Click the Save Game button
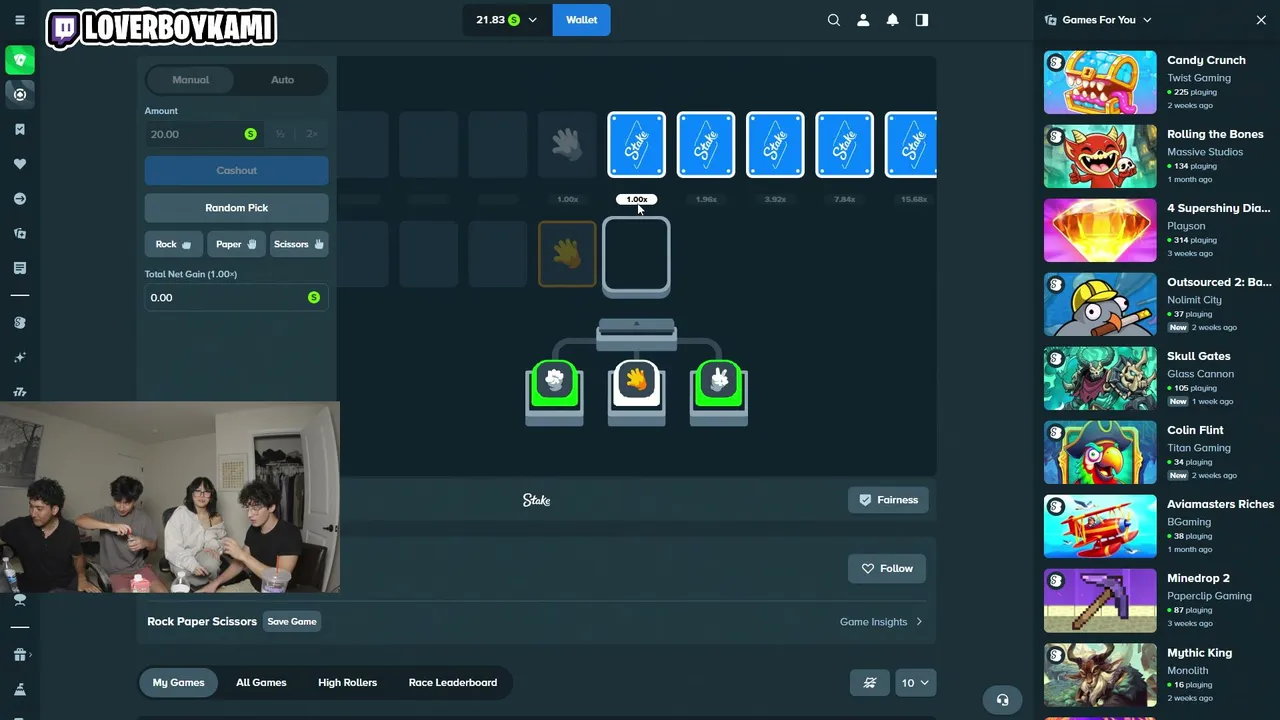This screenshot has width=1280, height=720. [x=292, y=622]
